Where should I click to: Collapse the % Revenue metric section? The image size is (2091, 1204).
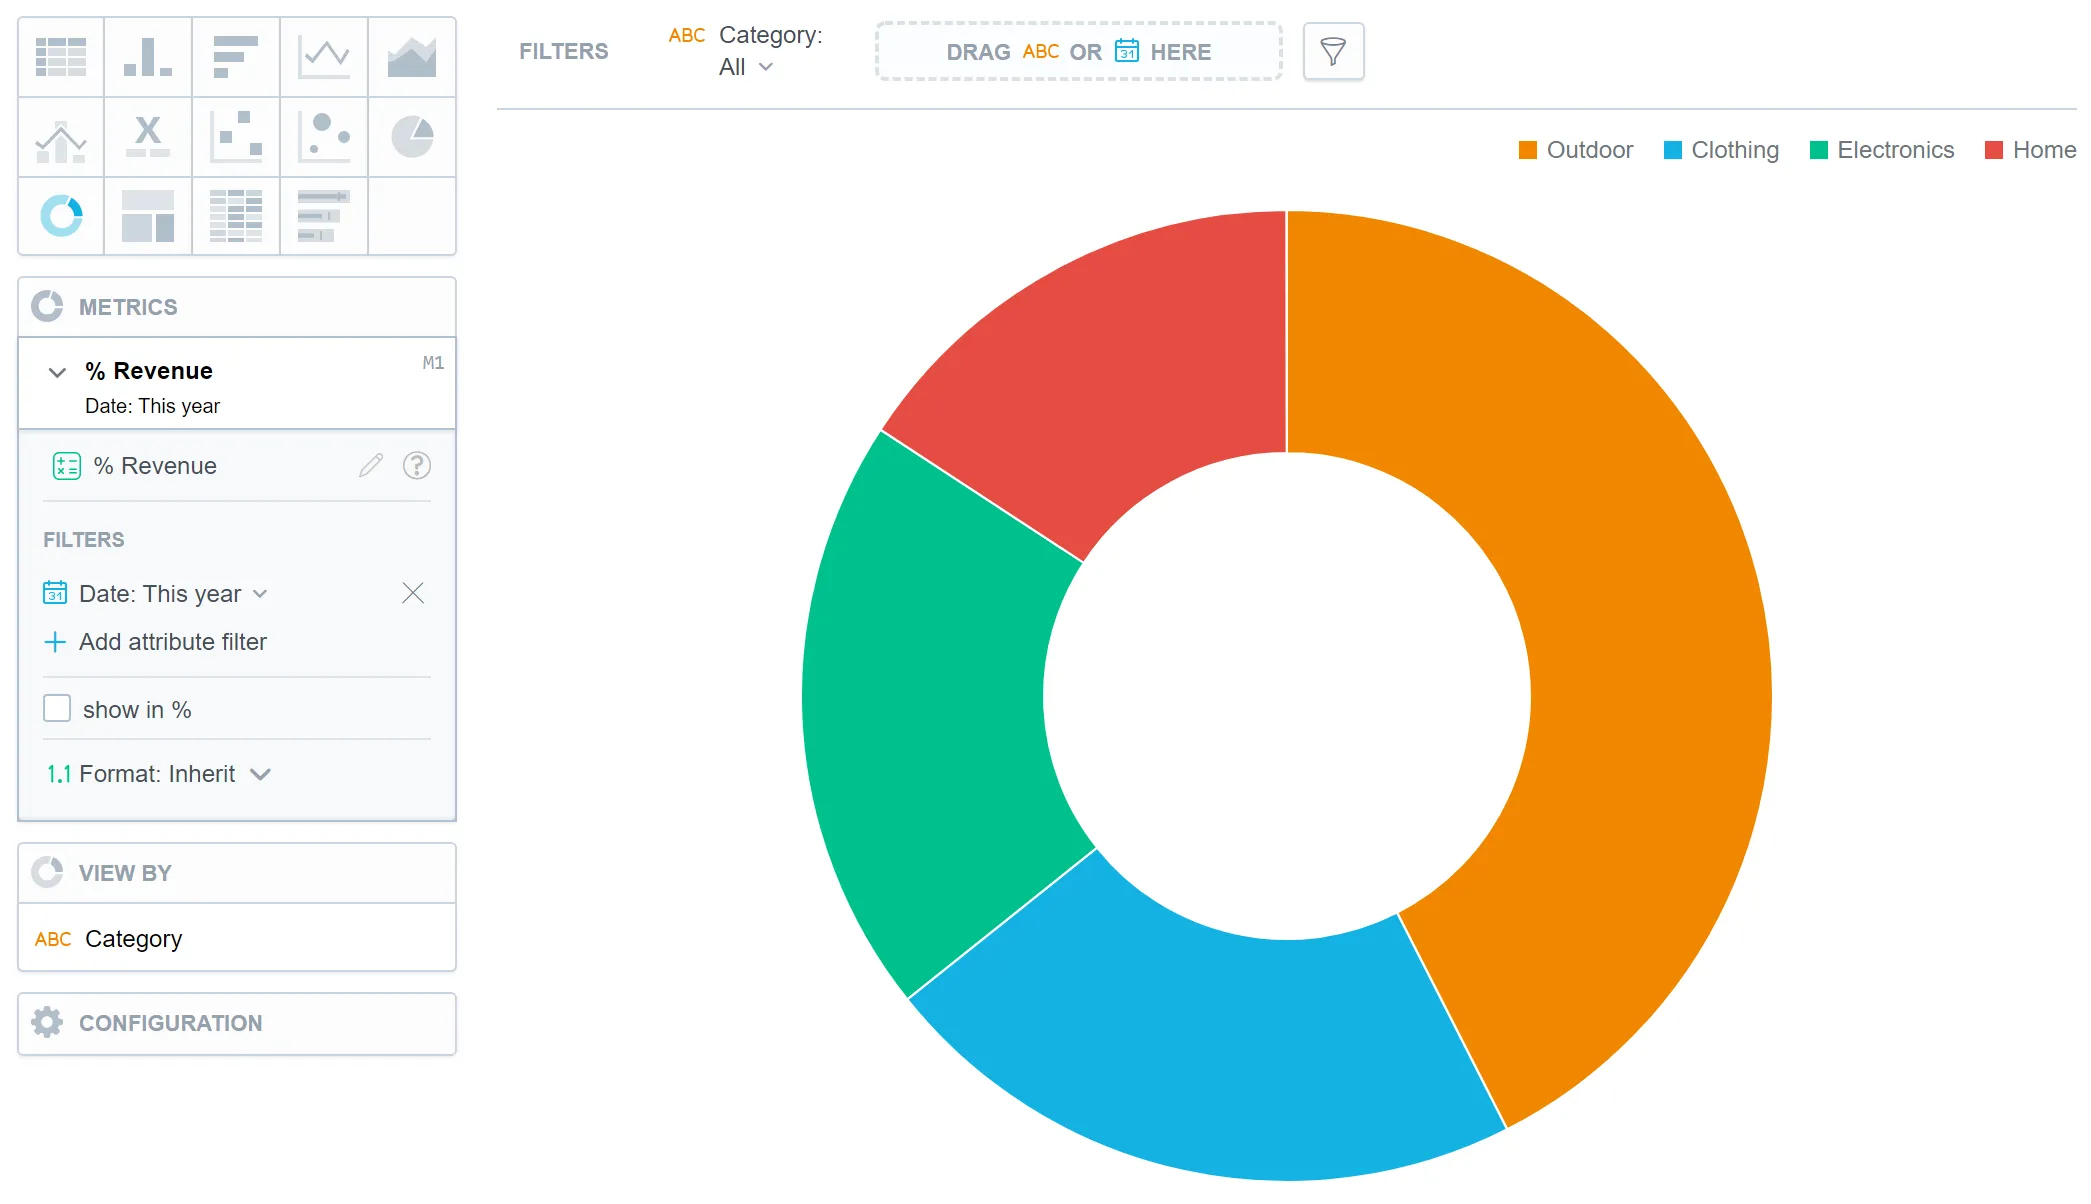pyautogui.click(x=57, y=371)
